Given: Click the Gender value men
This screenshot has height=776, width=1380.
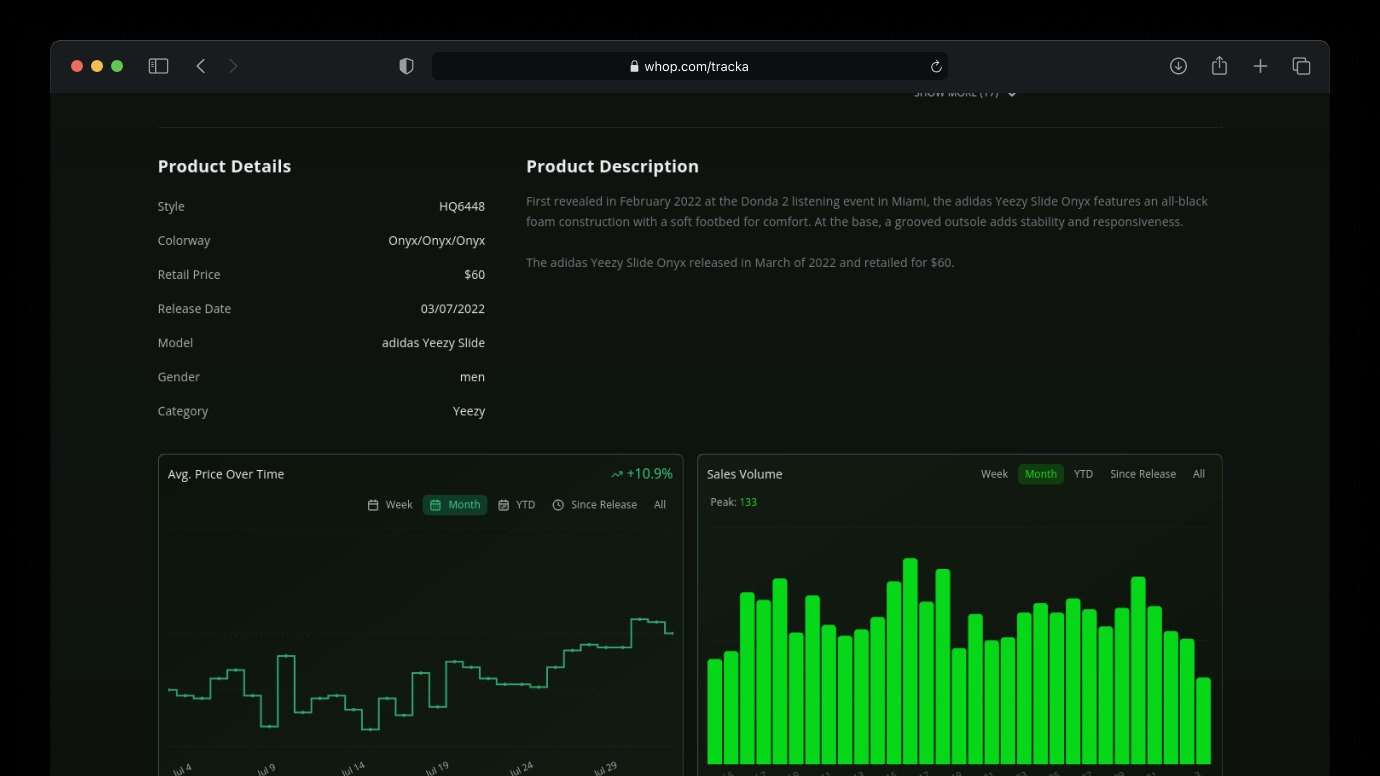Looking at the screenshot, I should 473,377.
